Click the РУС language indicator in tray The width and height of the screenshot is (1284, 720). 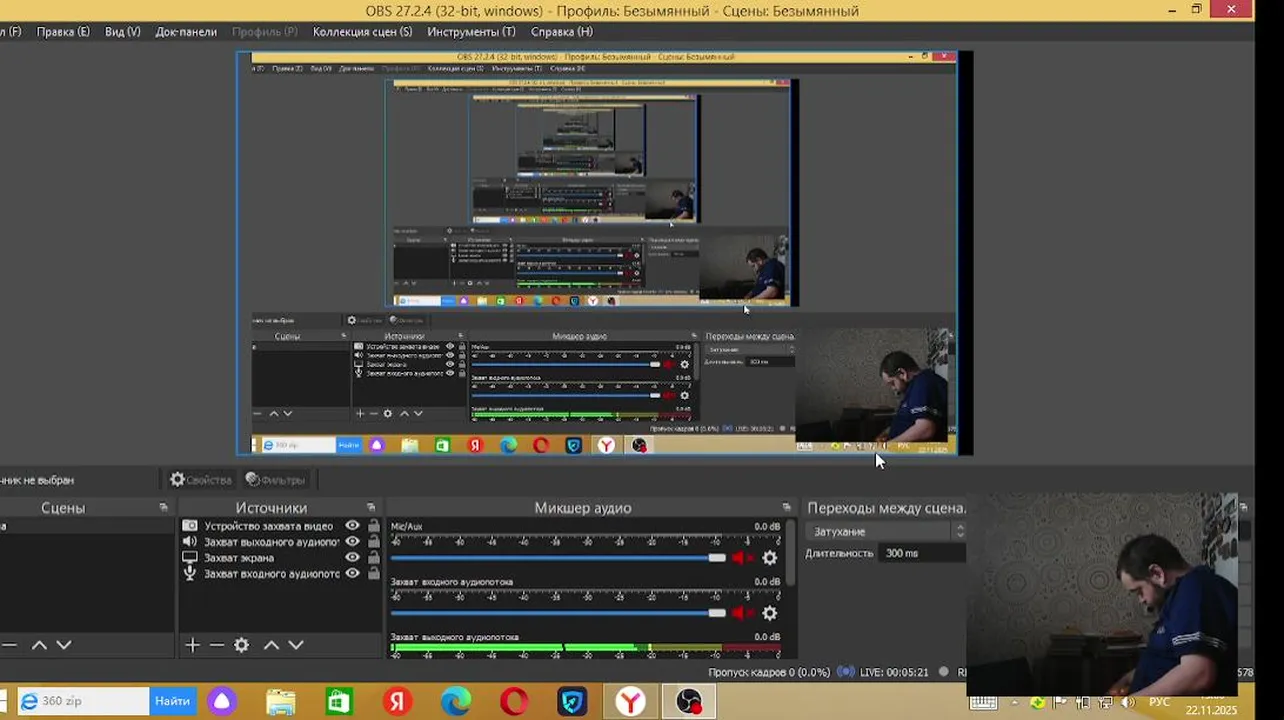point(1159,702)
